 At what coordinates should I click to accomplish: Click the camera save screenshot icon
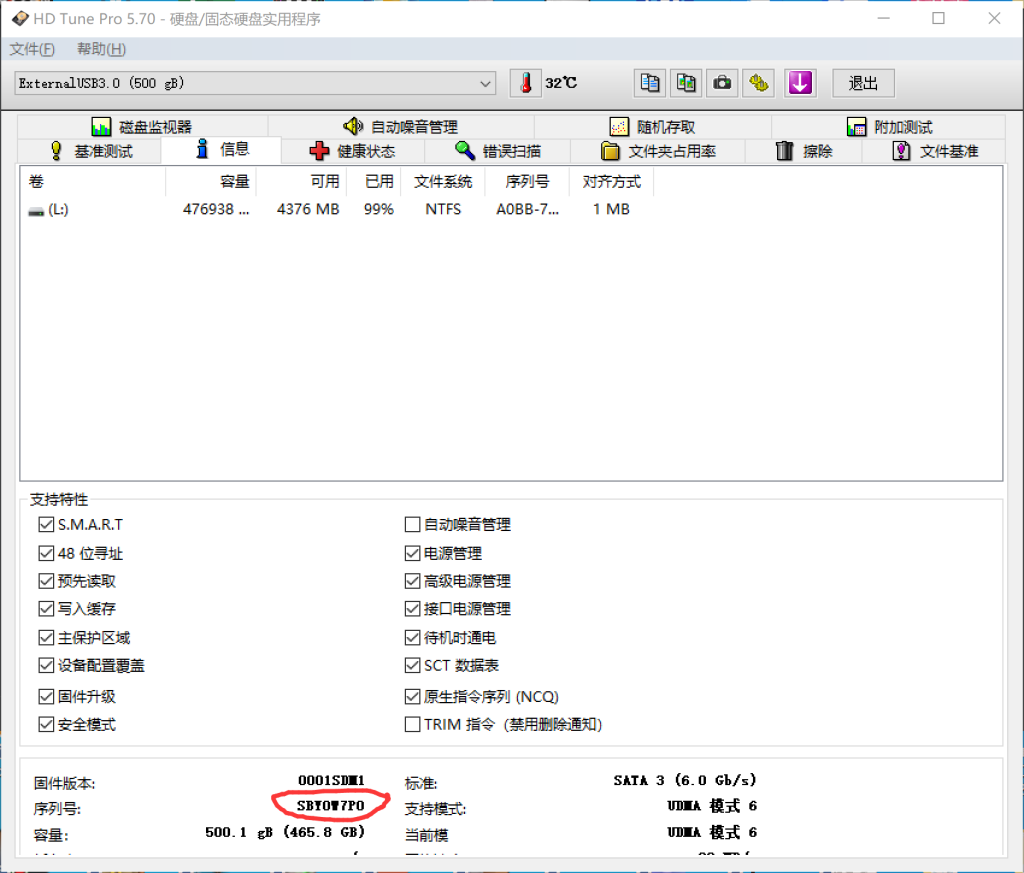click(x=722, y=83)
